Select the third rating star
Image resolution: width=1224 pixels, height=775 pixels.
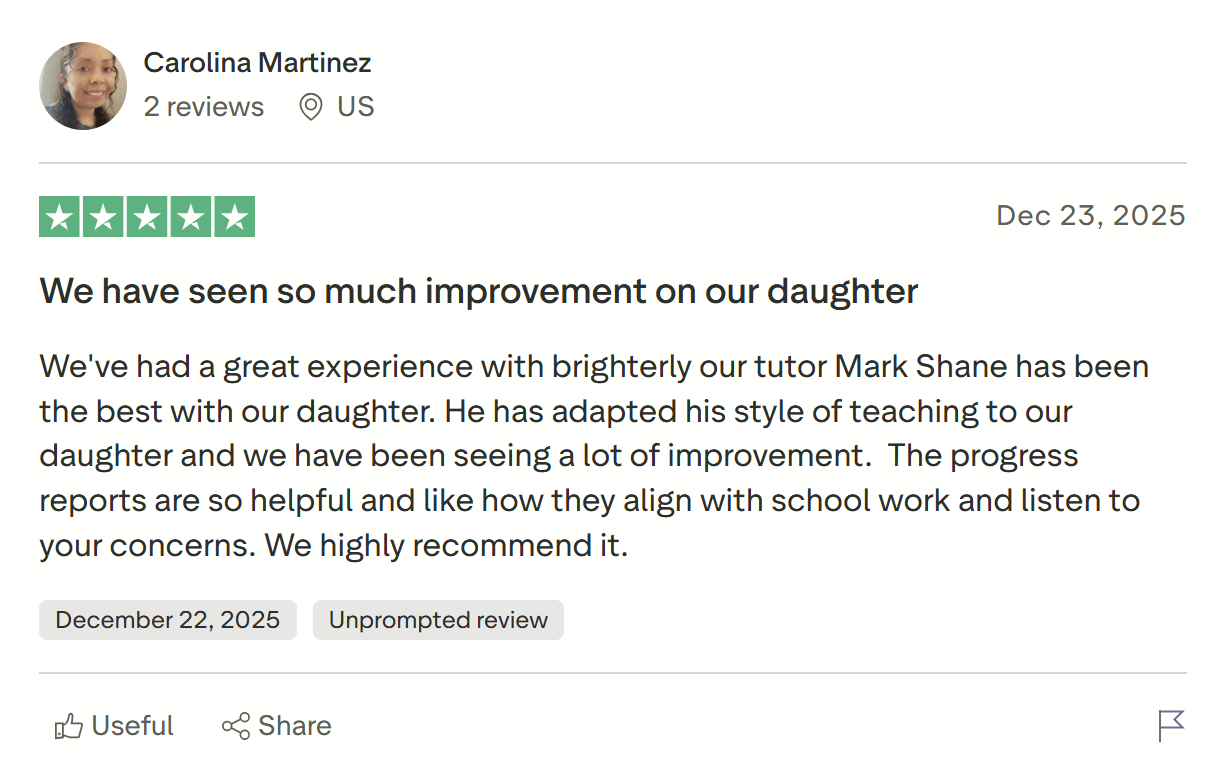(x=147, y=217)
